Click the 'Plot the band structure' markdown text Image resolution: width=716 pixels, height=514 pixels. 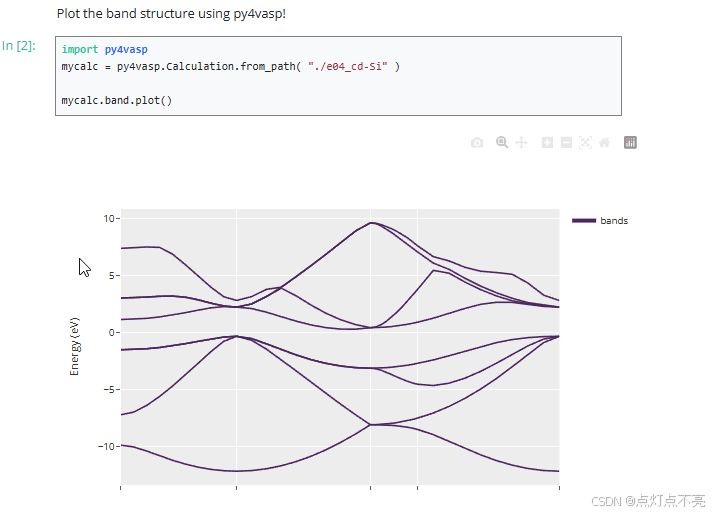[171, 14]
